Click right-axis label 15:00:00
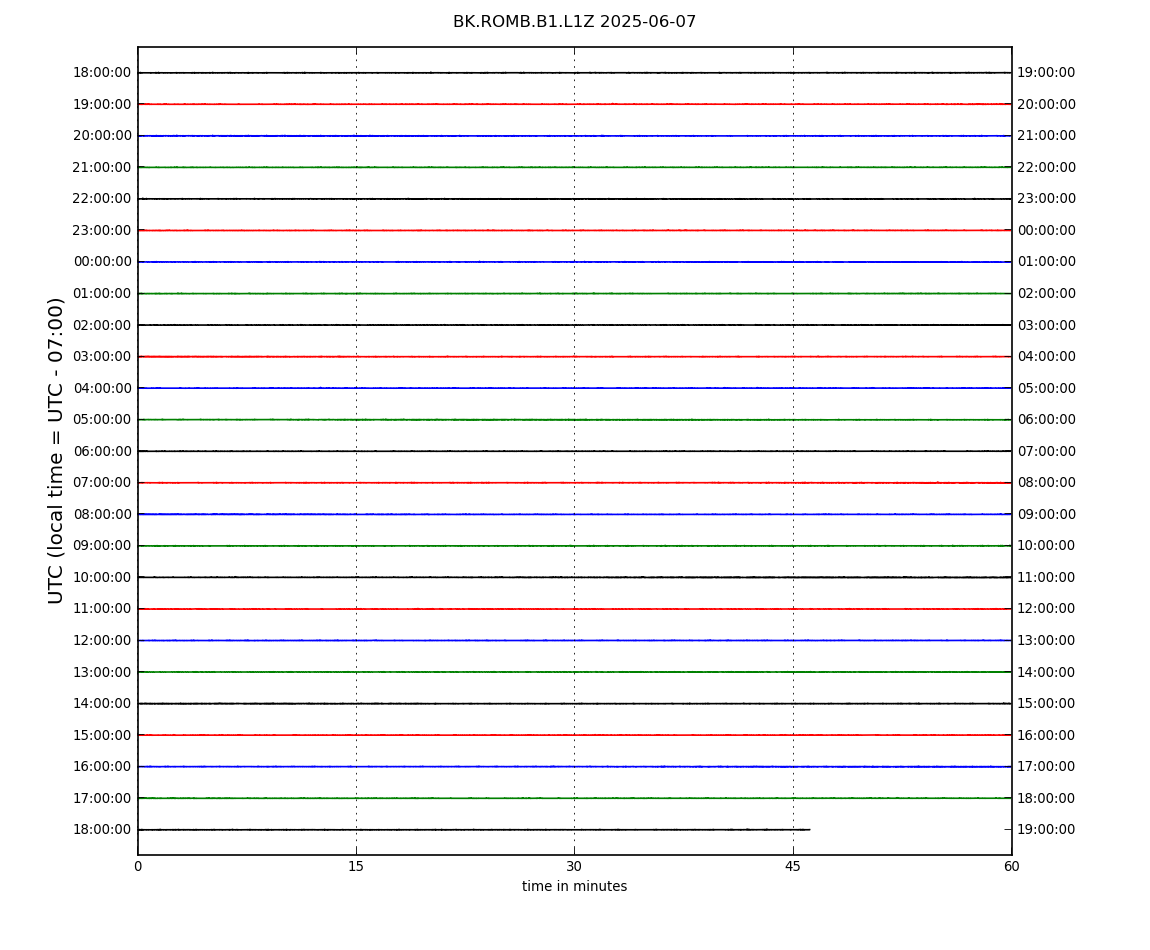 point(1047,704)
